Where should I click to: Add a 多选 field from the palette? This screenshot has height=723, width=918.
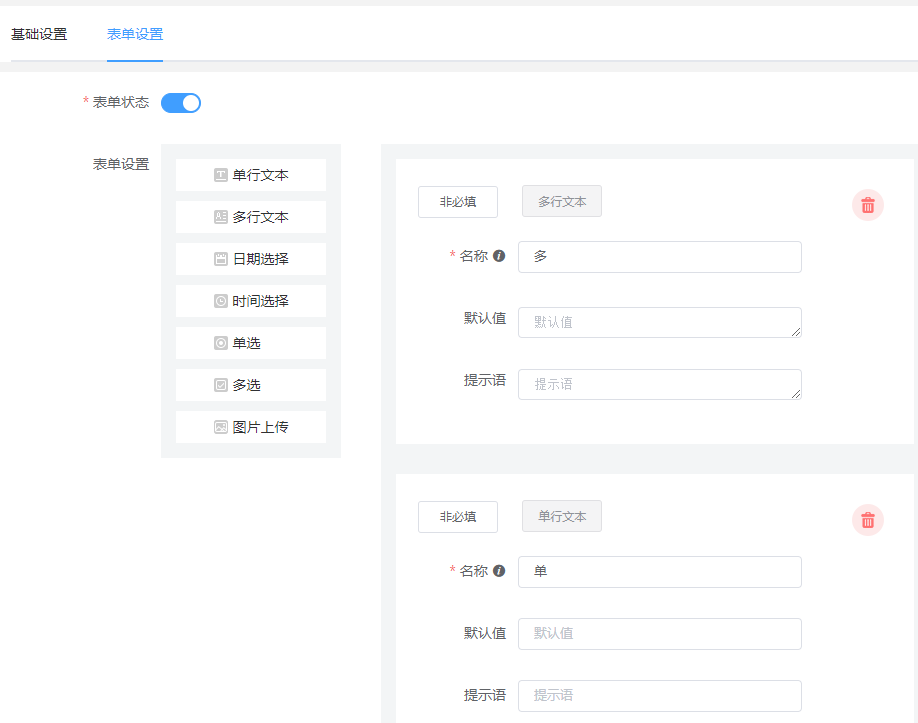(251, 385)
